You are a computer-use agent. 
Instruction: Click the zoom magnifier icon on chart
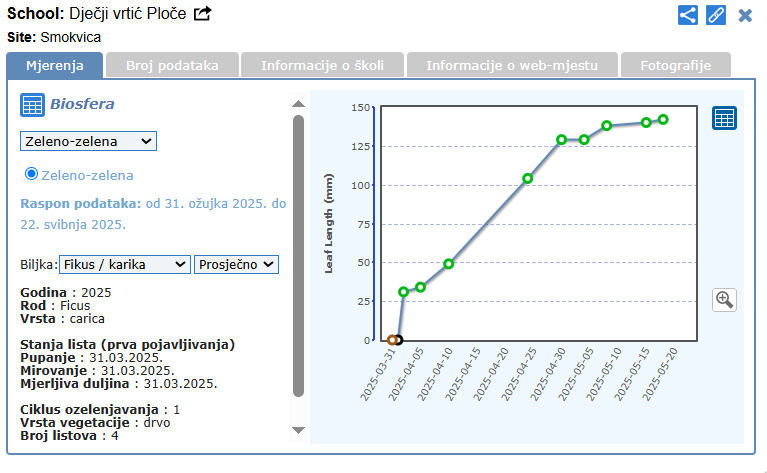(x=724, y=299)
